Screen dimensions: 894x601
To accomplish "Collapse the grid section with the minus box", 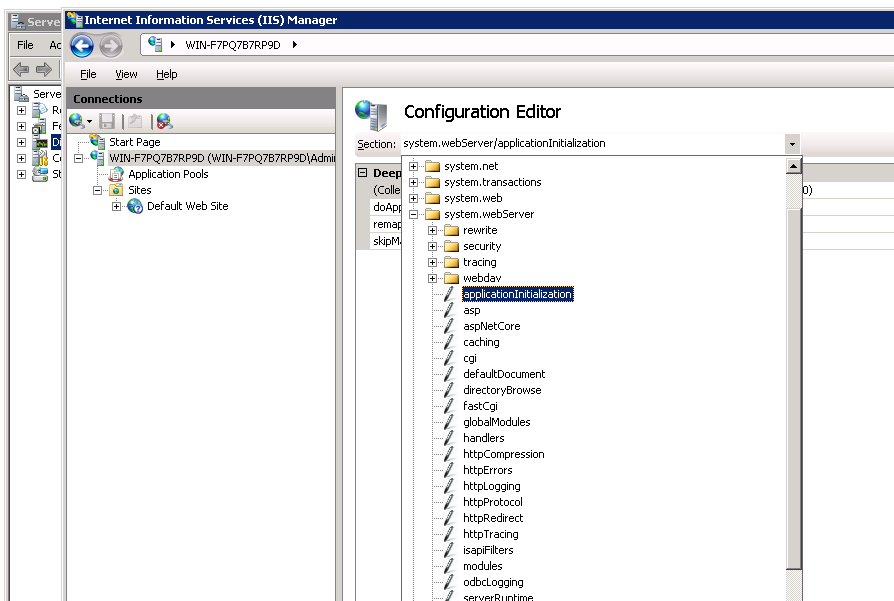I will click(360, 171).
